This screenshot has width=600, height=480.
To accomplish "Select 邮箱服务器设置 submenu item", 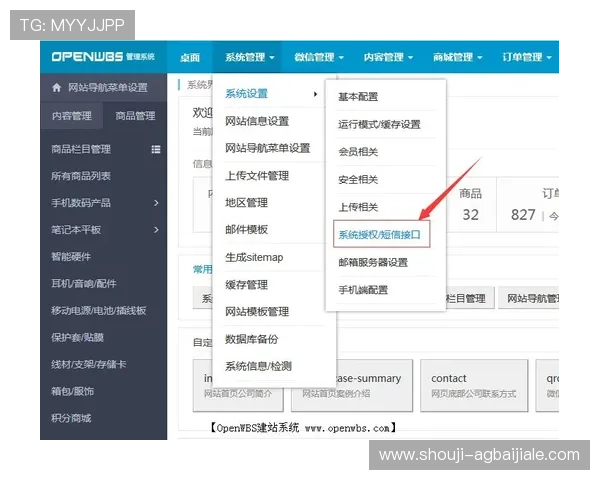I will 373,262.
